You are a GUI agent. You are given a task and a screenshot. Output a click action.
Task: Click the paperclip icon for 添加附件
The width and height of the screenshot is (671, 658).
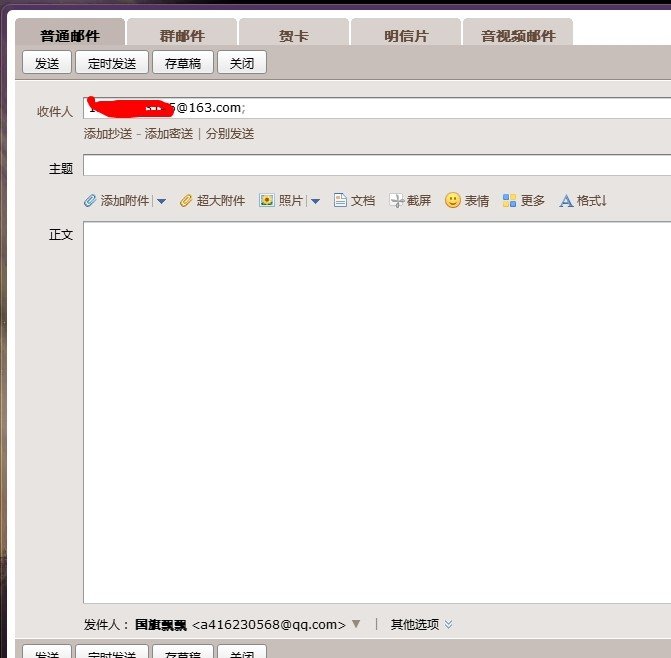click(90, 200)
